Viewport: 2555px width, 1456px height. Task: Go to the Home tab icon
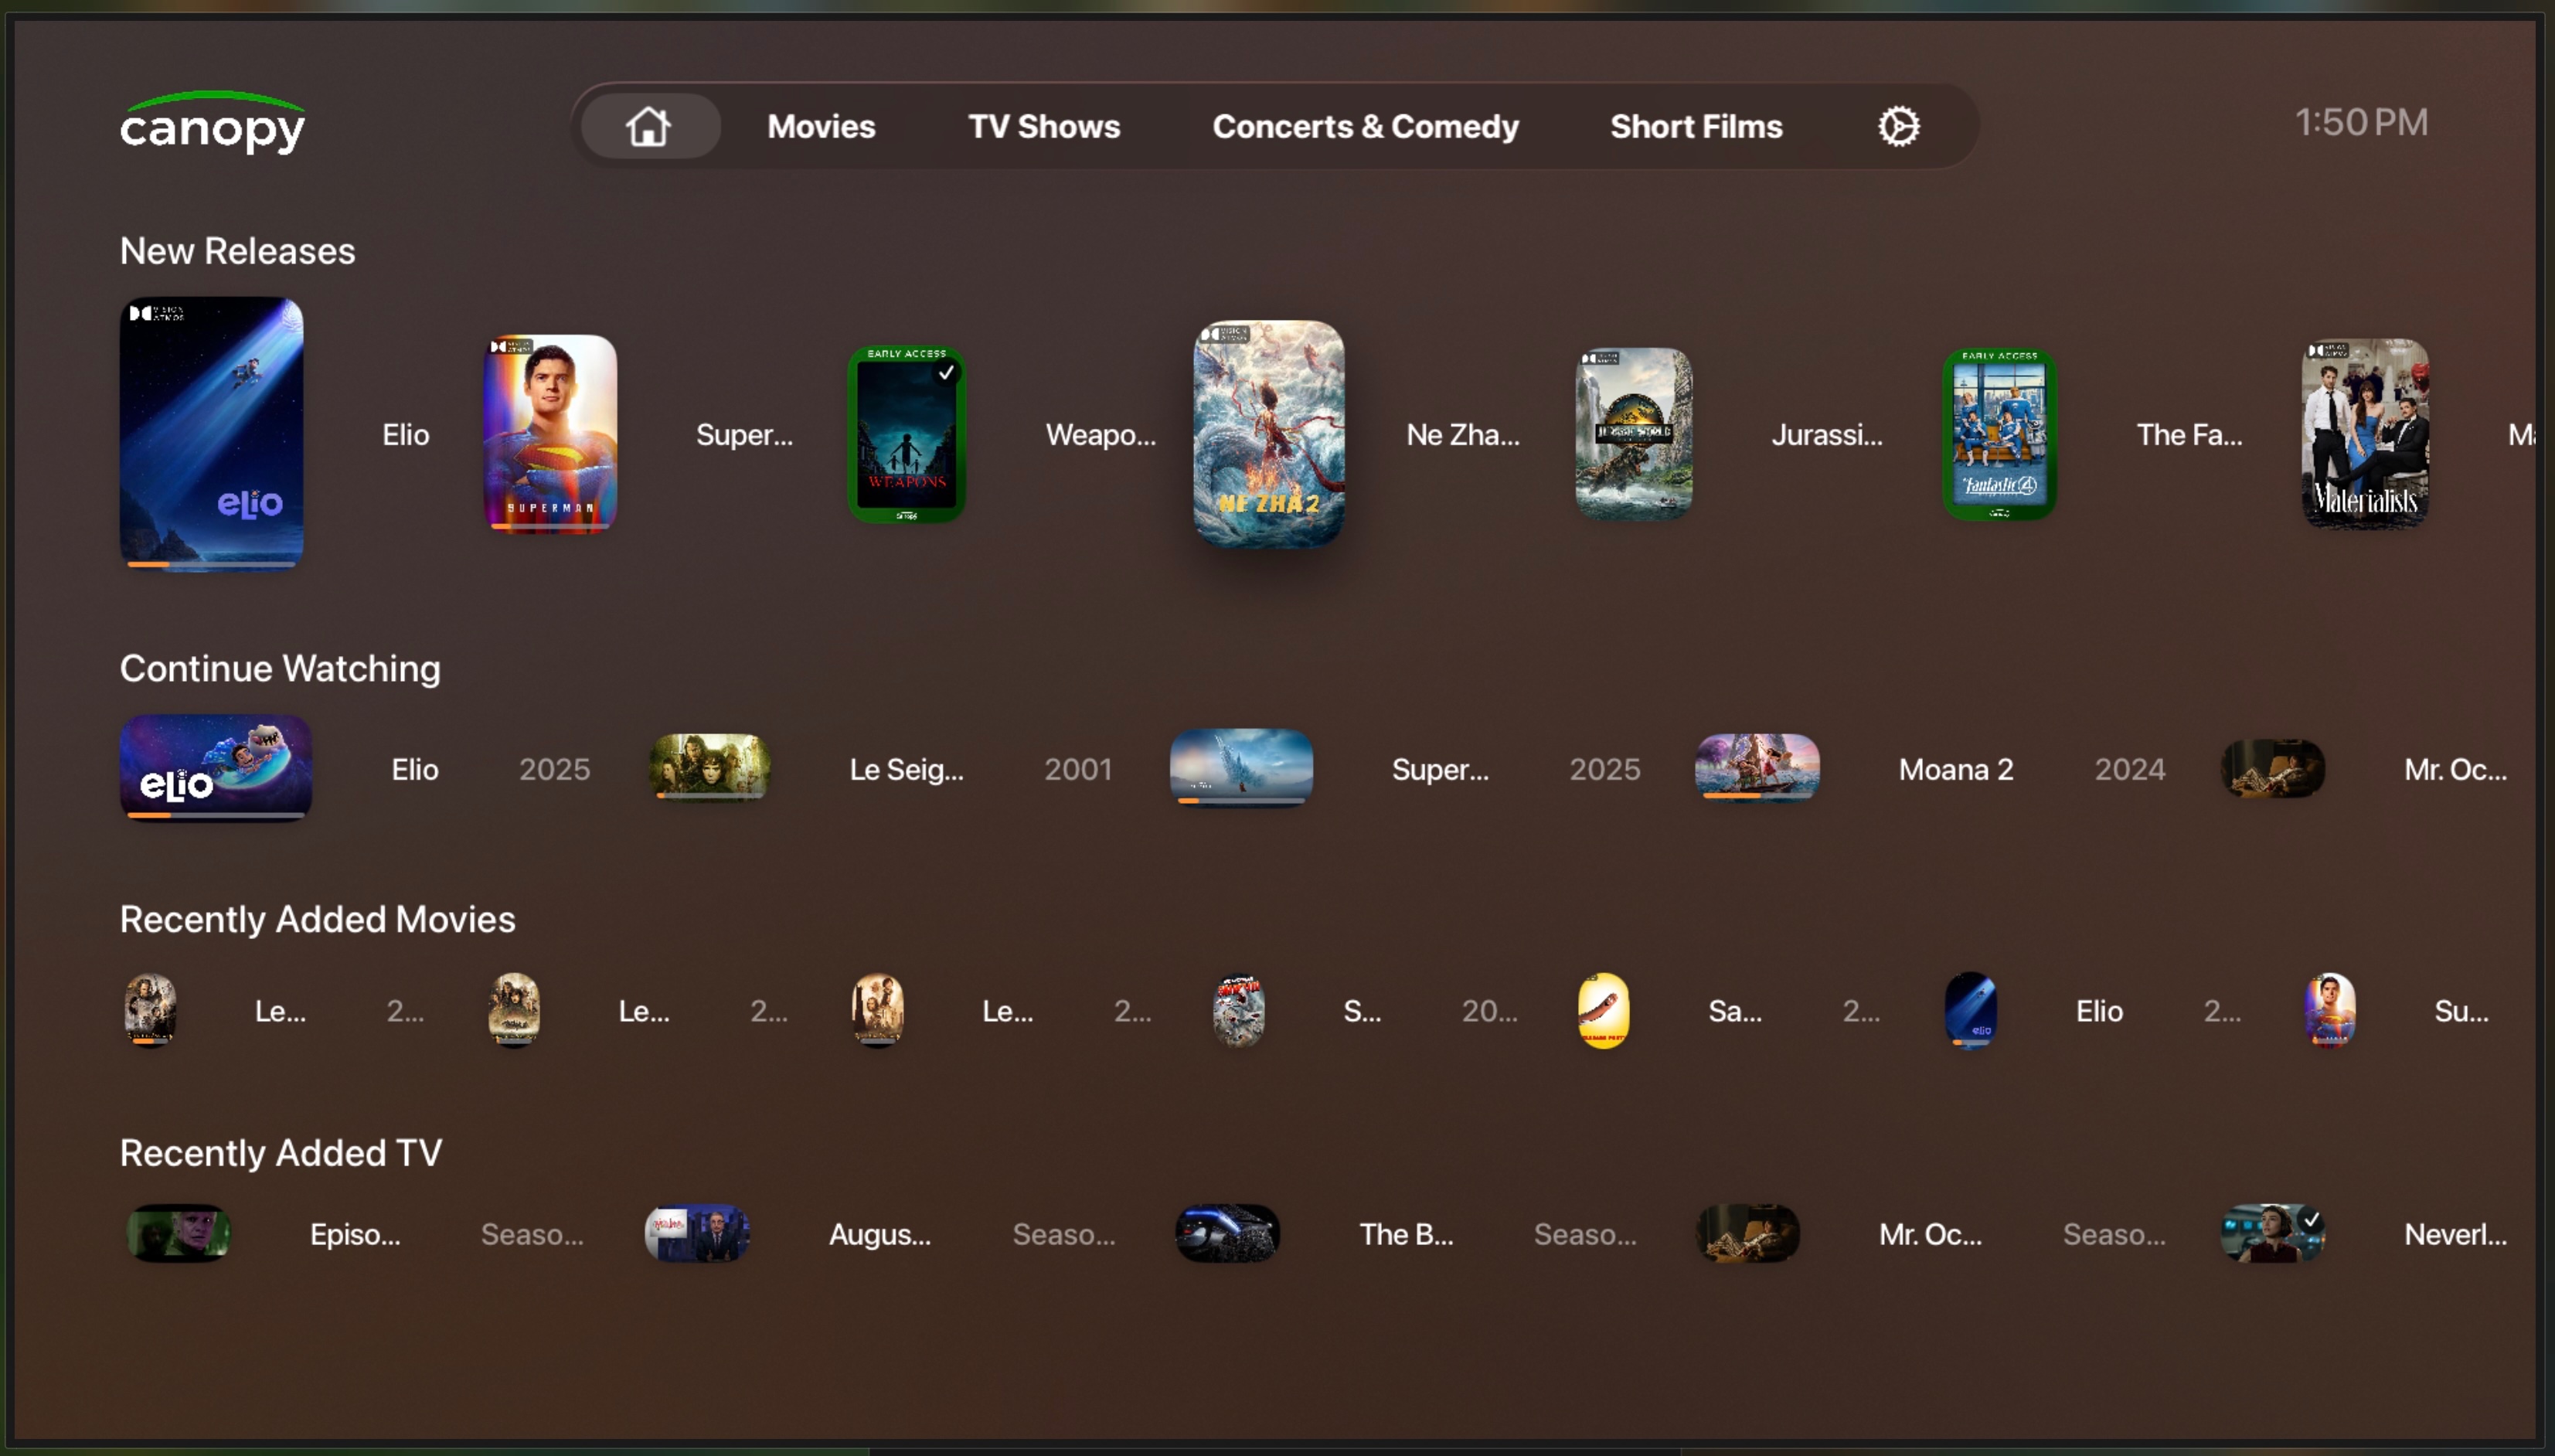click(x=649, y=126)
